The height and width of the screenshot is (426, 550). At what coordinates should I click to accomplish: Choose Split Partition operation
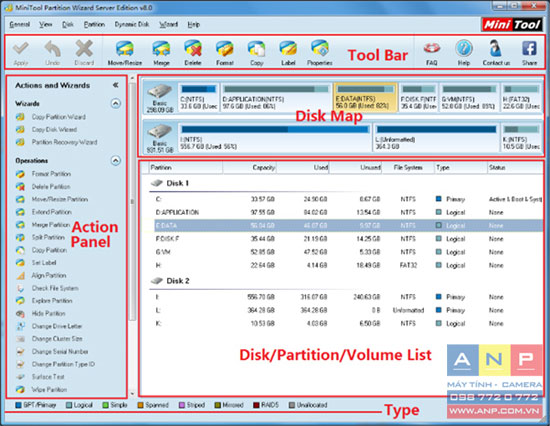pos(40,237)
